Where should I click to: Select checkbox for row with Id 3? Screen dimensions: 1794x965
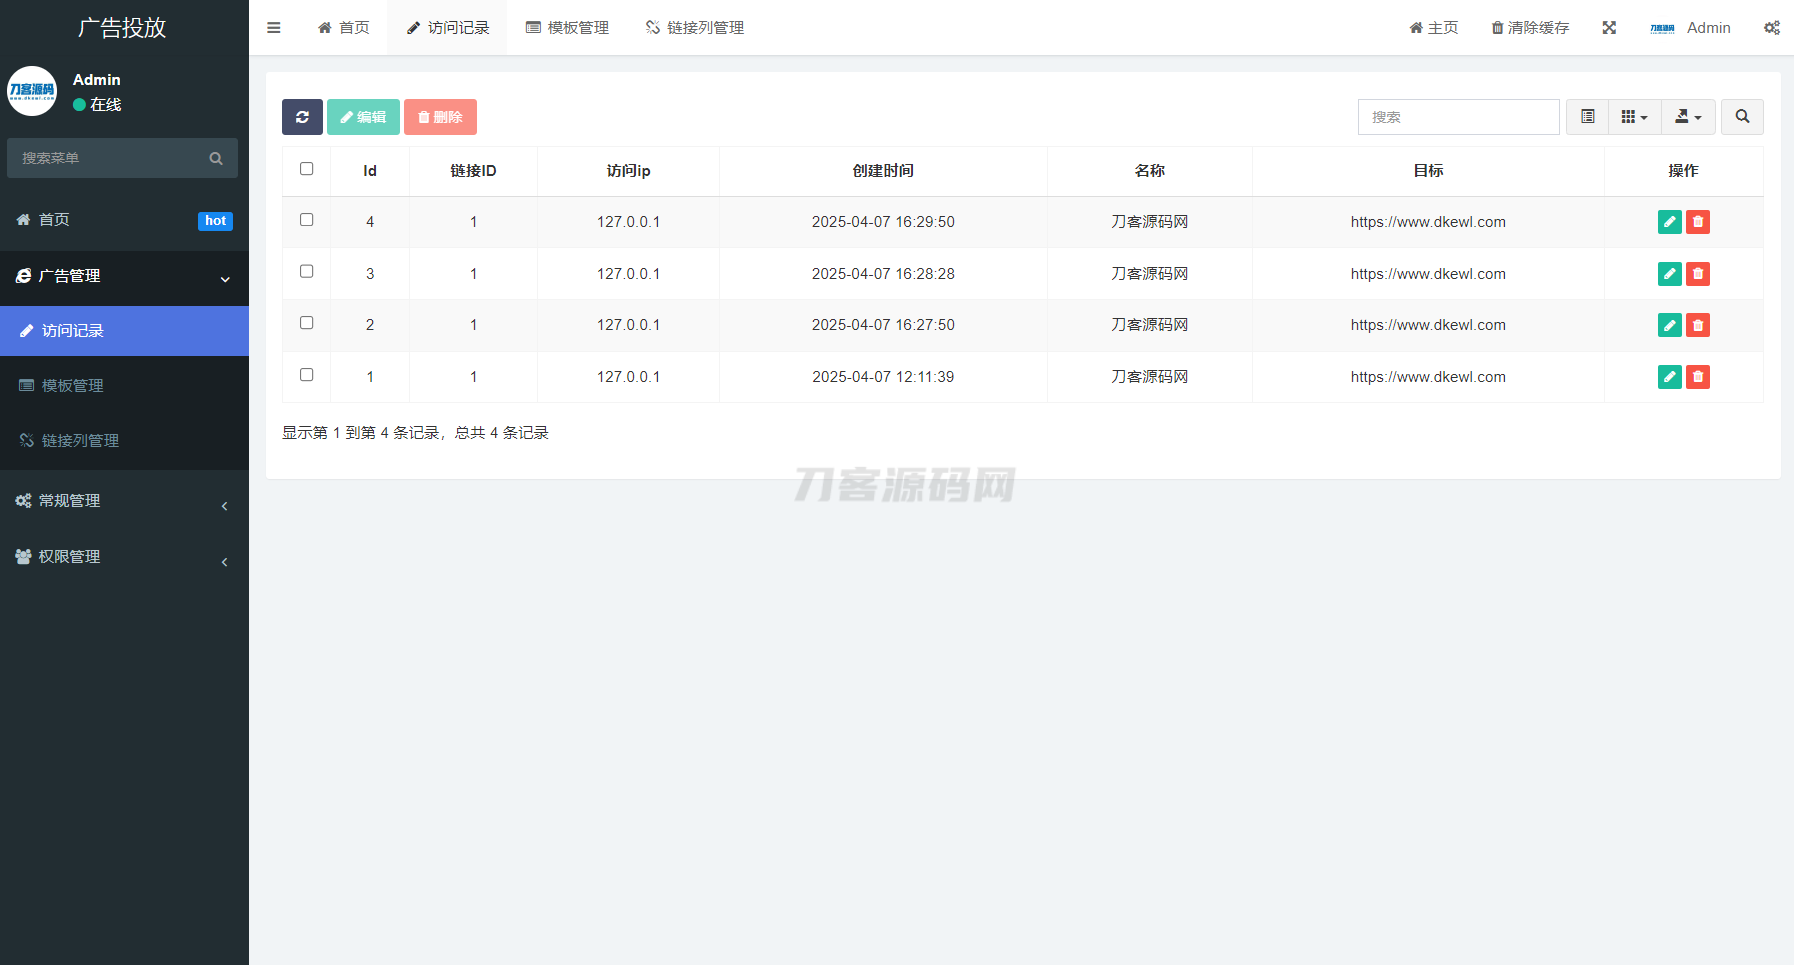307,272
